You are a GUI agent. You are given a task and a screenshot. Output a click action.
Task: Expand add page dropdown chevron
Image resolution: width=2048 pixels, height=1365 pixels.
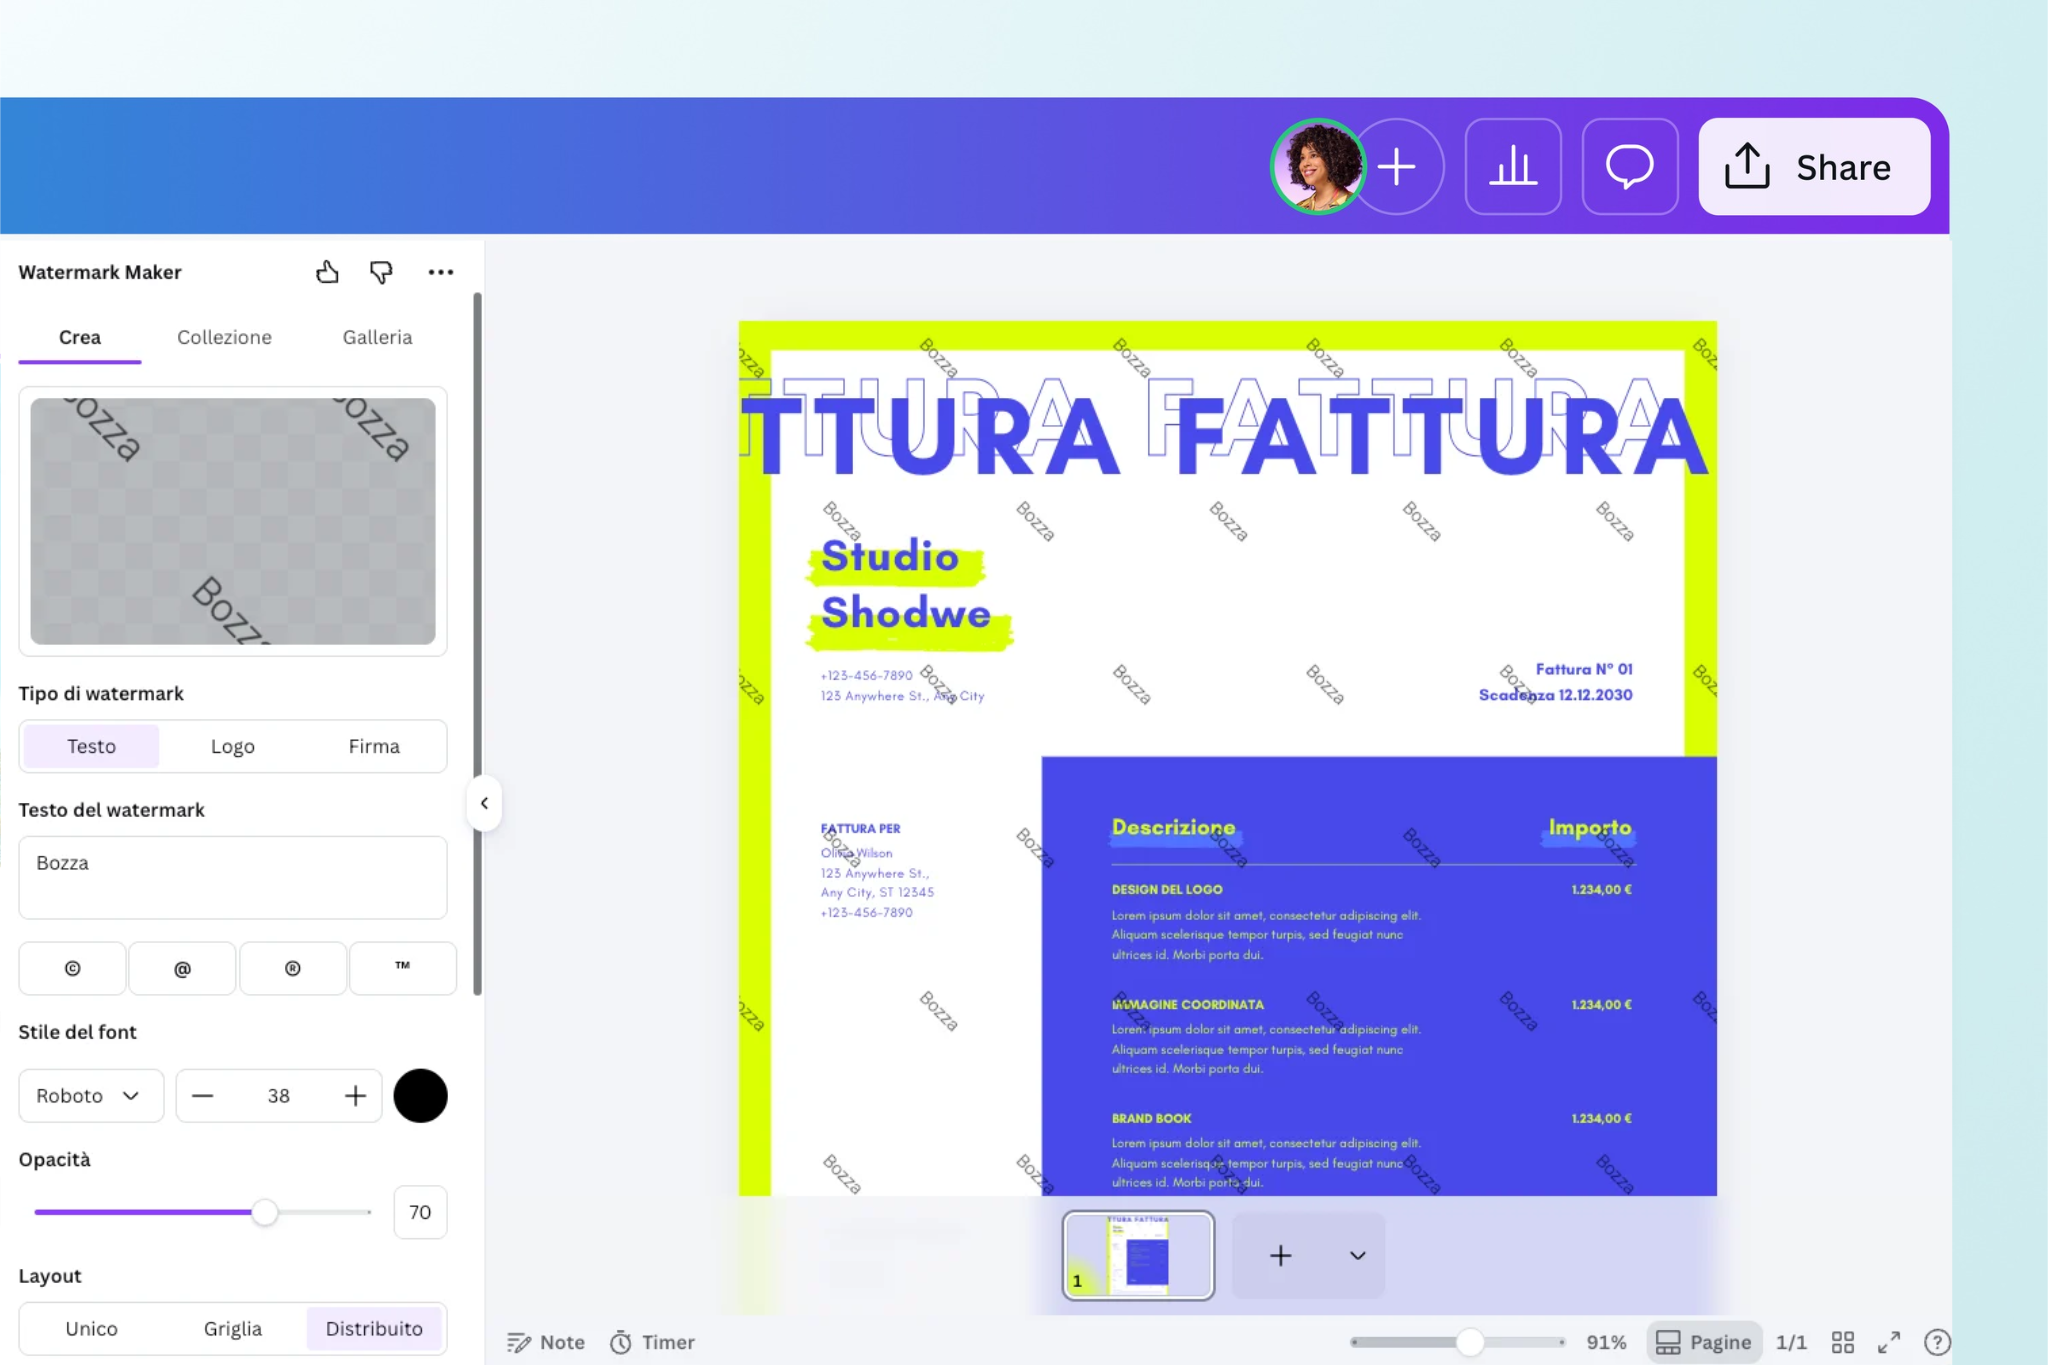(x=1357, y=1255)
